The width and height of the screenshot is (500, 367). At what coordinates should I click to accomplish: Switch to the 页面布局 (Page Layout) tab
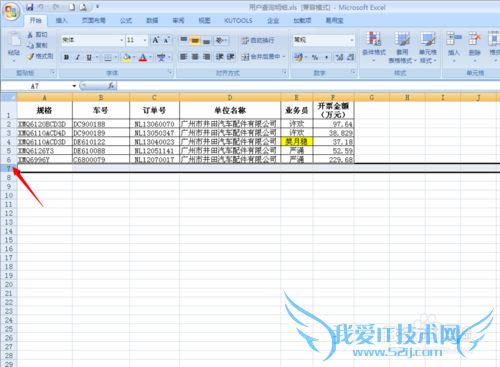point(94,21)
